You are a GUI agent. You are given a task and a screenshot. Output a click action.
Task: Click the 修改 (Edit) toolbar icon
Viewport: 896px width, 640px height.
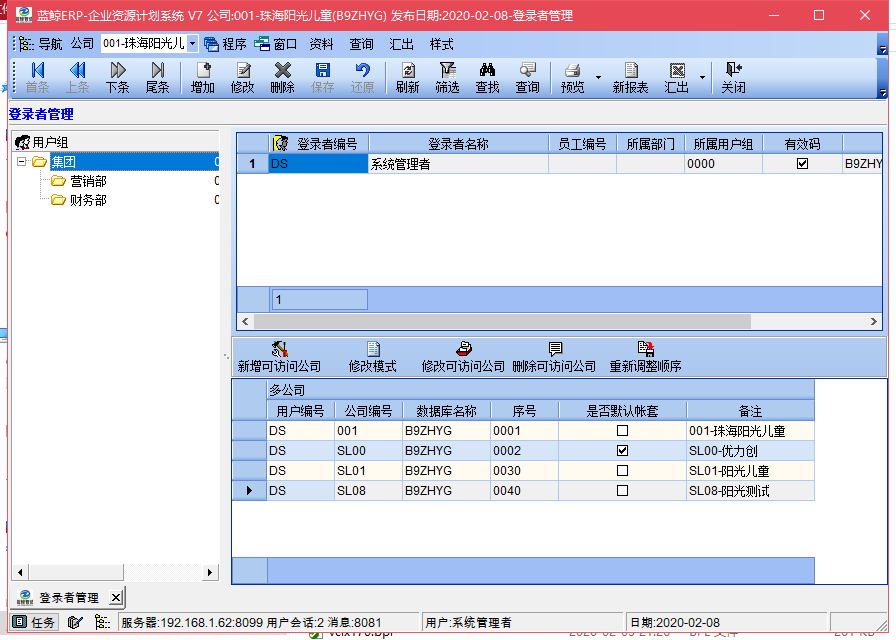click(x=243, y=72)
